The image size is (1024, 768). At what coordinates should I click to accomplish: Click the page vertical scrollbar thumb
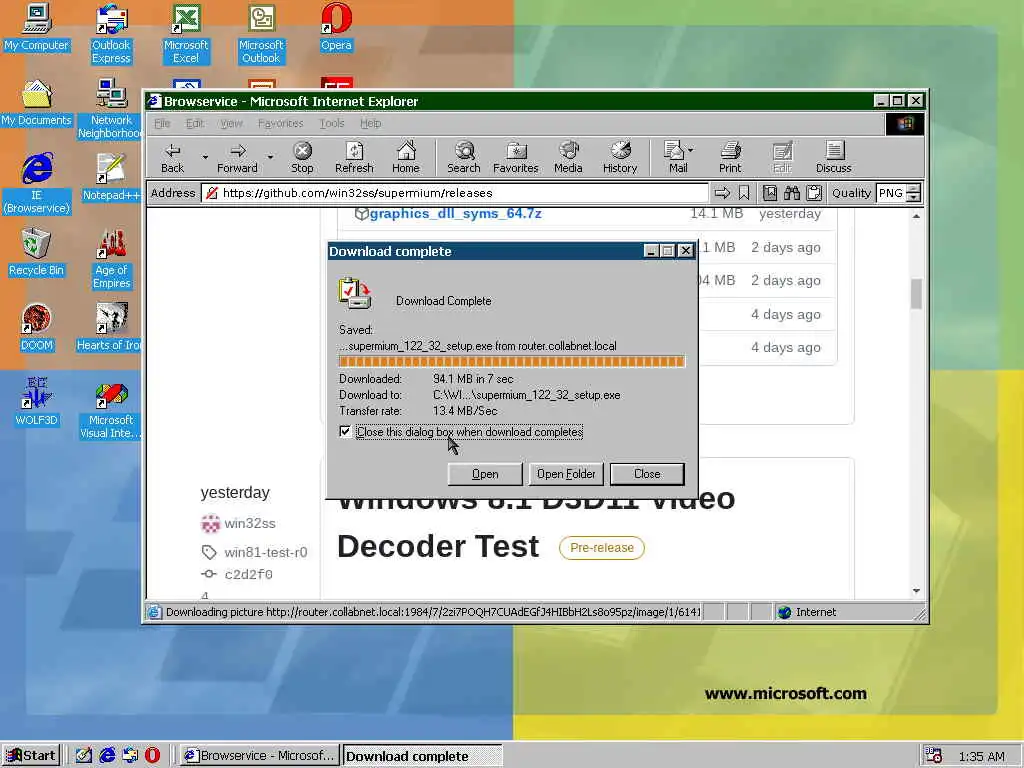click(x=916, y=294)
